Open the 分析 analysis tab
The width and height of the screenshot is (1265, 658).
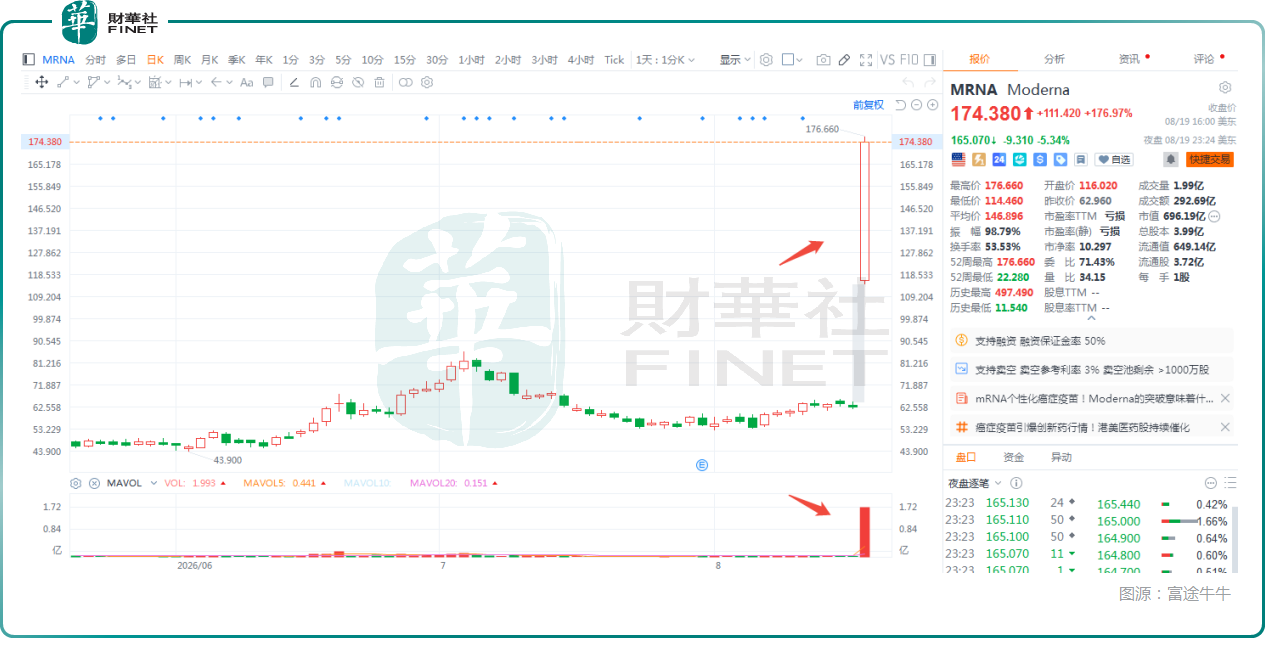[x=1054, y=59]
